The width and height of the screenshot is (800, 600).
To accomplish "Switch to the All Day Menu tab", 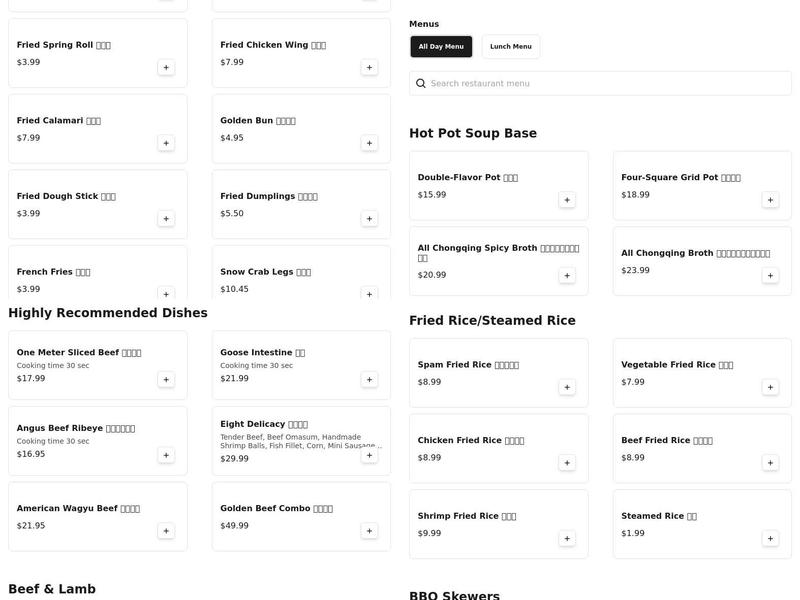I will 441,47.
